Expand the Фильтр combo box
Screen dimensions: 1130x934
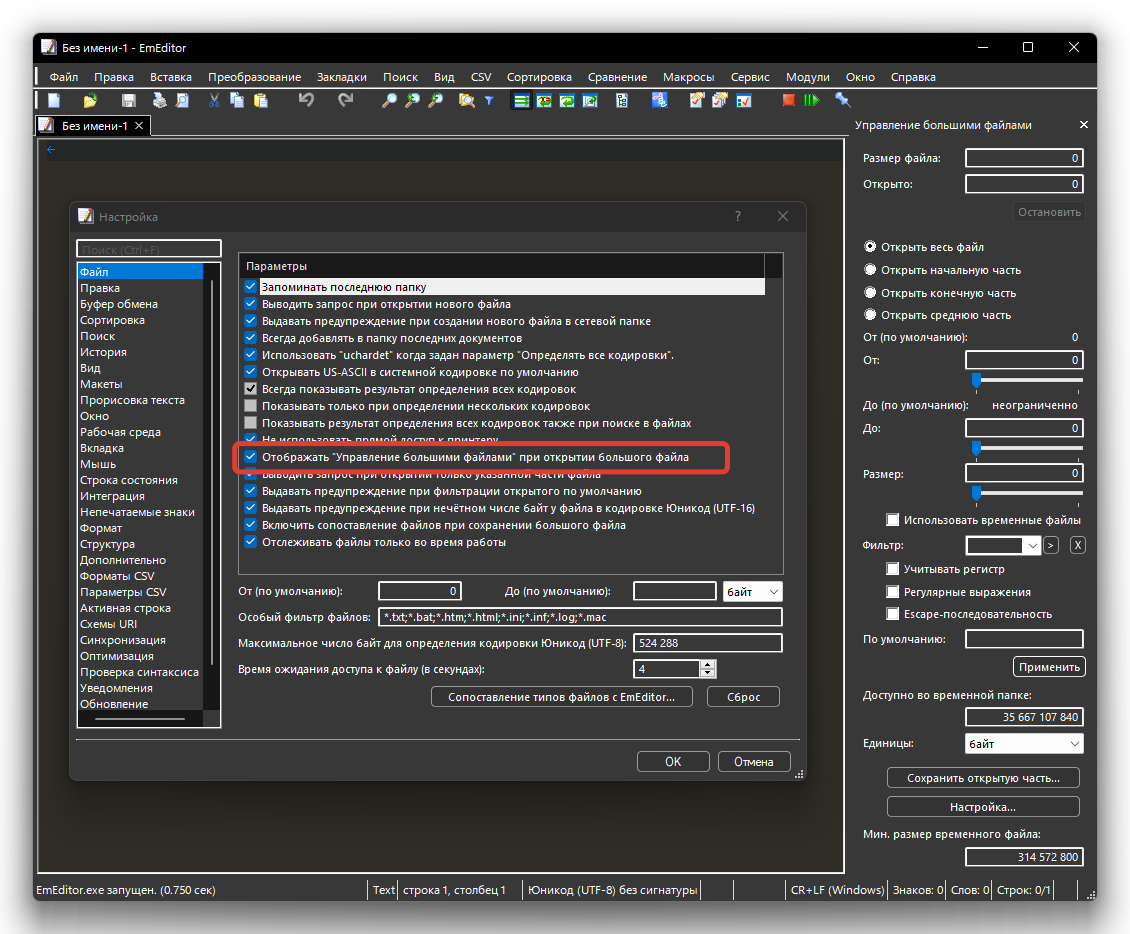click(x=1032, y=546)
